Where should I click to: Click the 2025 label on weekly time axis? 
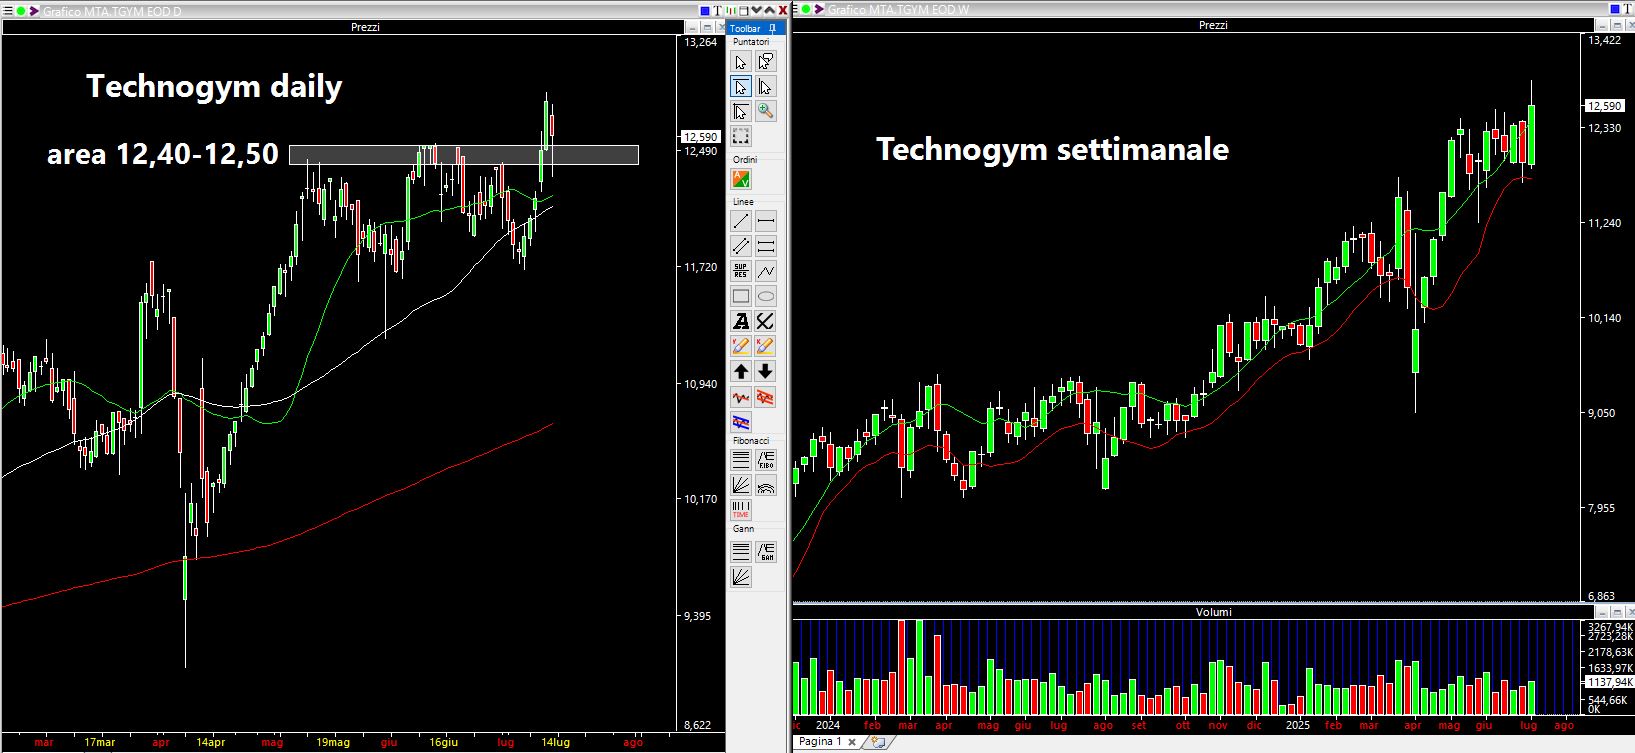click(x=1297, y=725)
